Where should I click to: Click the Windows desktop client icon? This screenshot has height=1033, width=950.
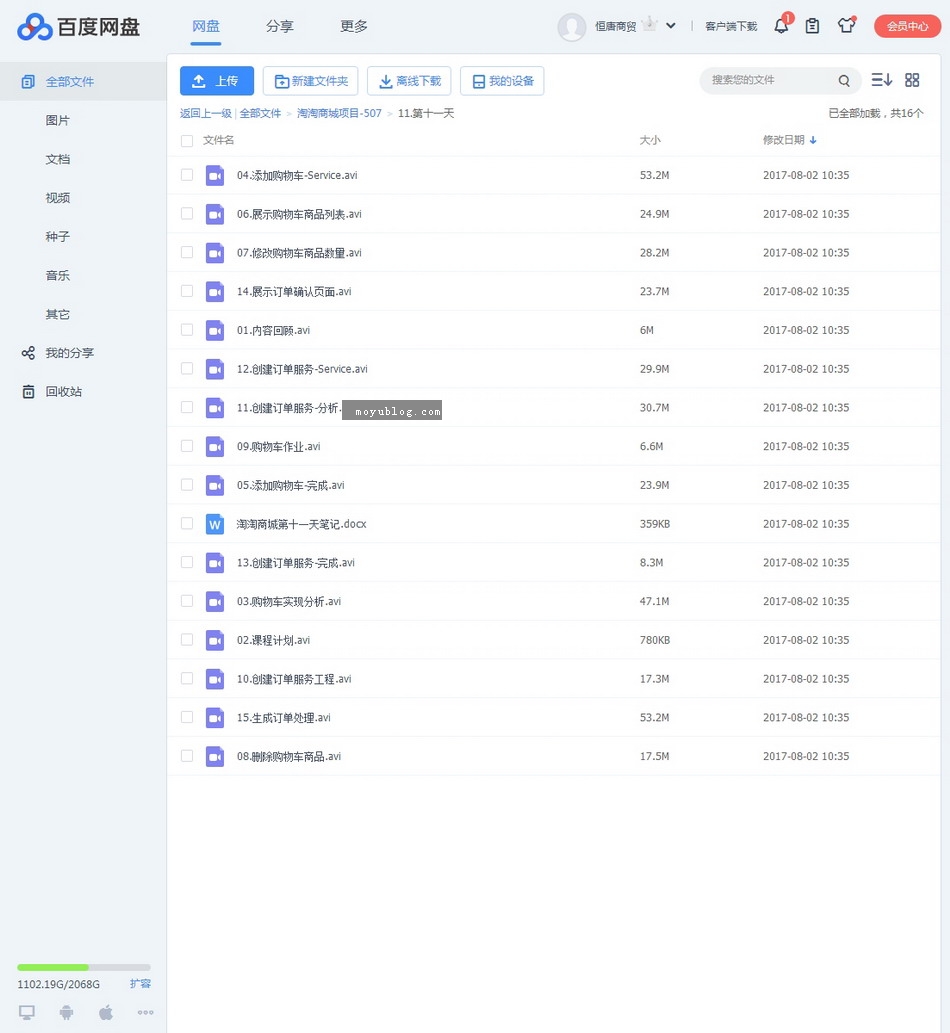click(26, 1012)
